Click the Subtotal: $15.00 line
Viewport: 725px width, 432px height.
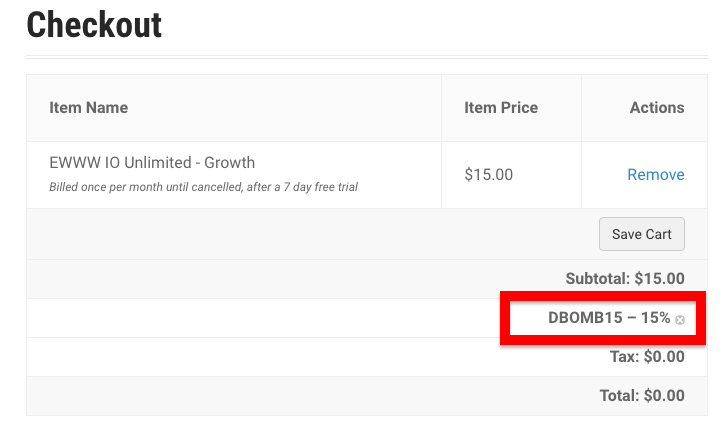coord(625,278)
